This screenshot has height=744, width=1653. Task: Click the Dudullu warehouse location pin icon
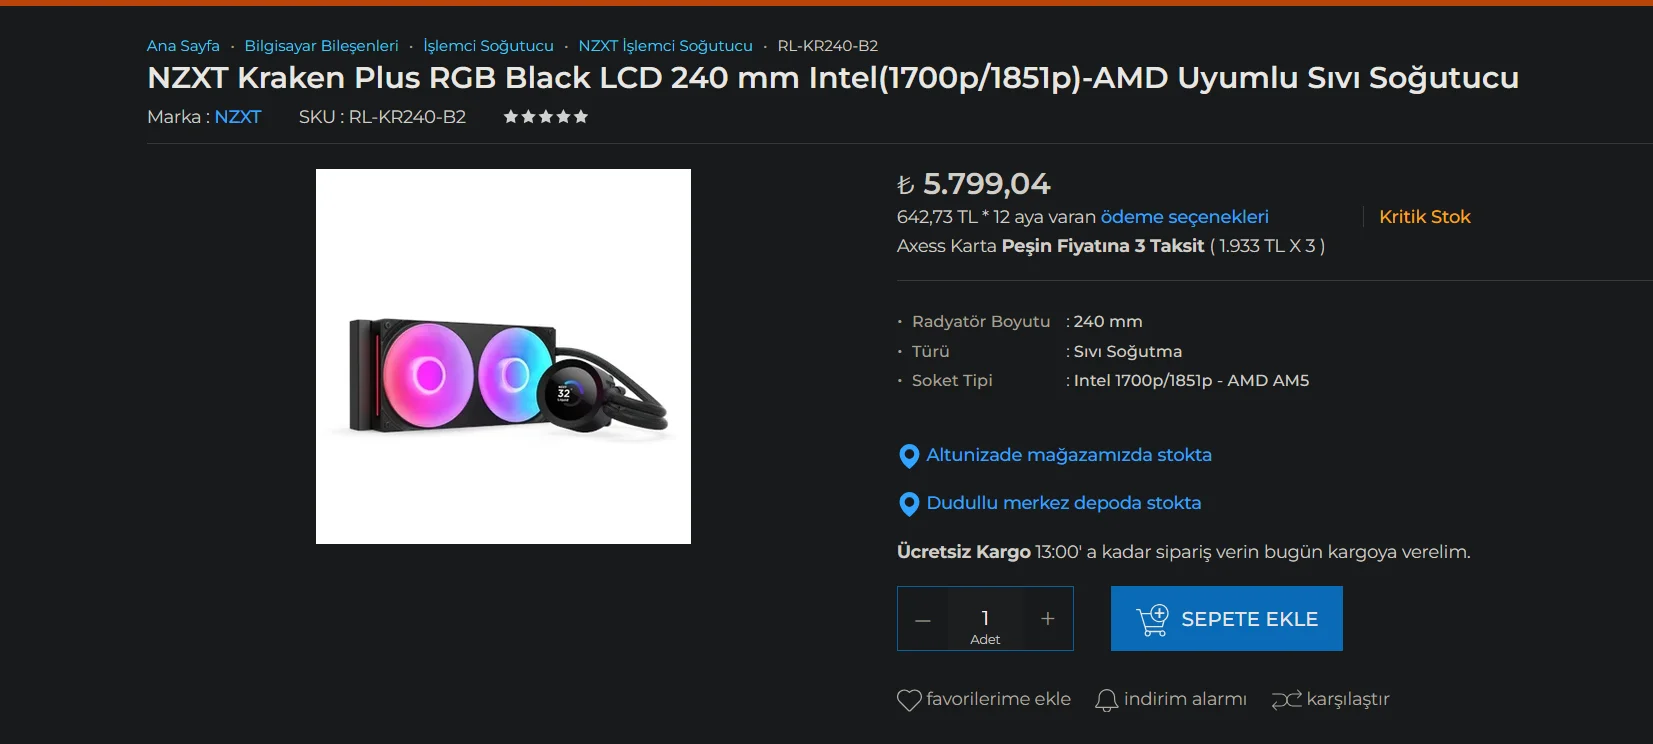909,504
